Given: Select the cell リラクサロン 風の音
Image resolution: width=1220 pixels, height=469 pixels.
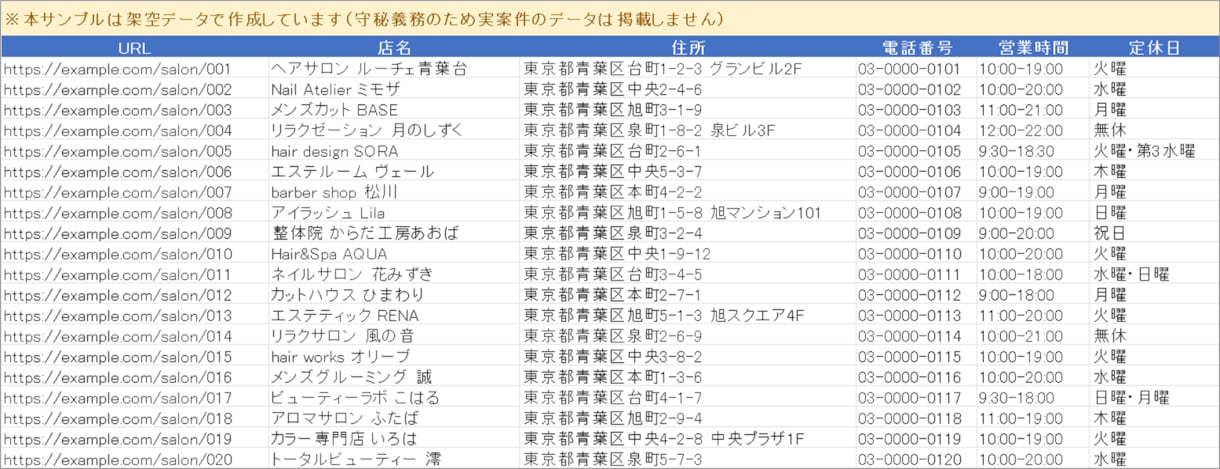Looking at the screenshot, I should point(394,336).
